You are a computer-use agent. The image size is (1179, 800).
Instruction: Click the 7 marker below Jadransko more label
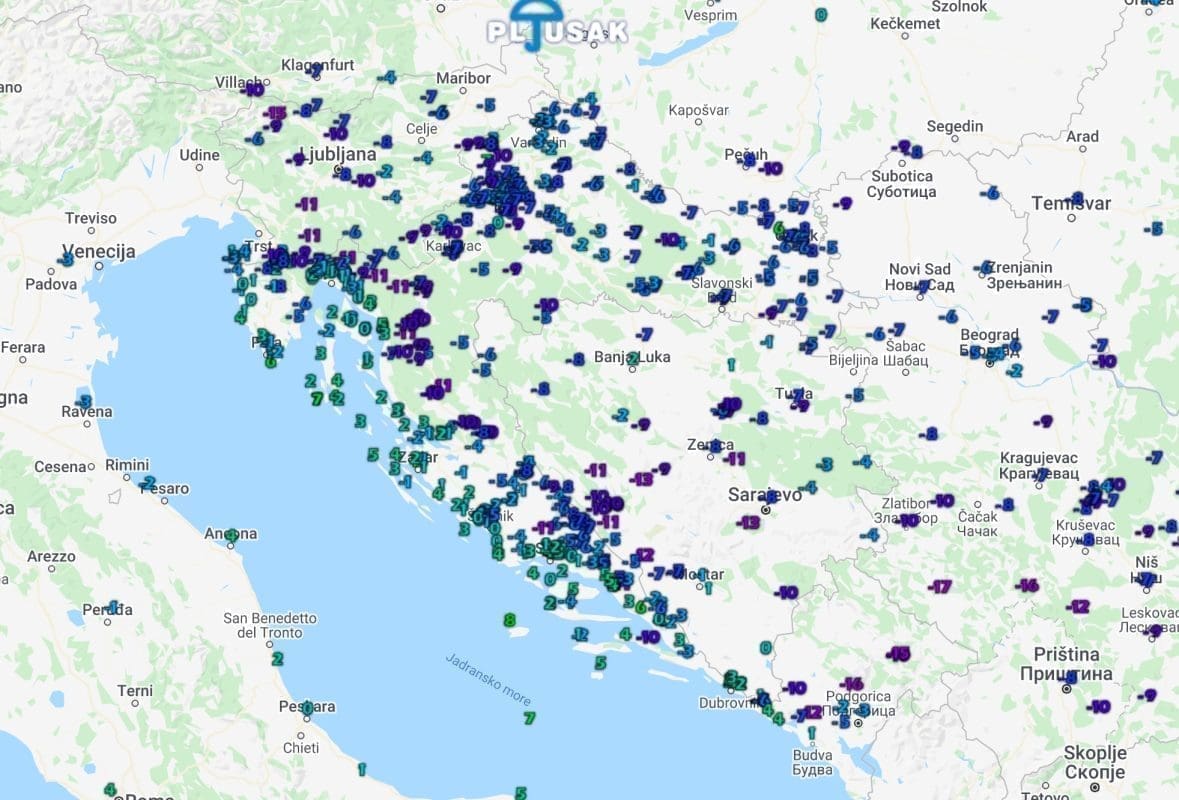529,718
